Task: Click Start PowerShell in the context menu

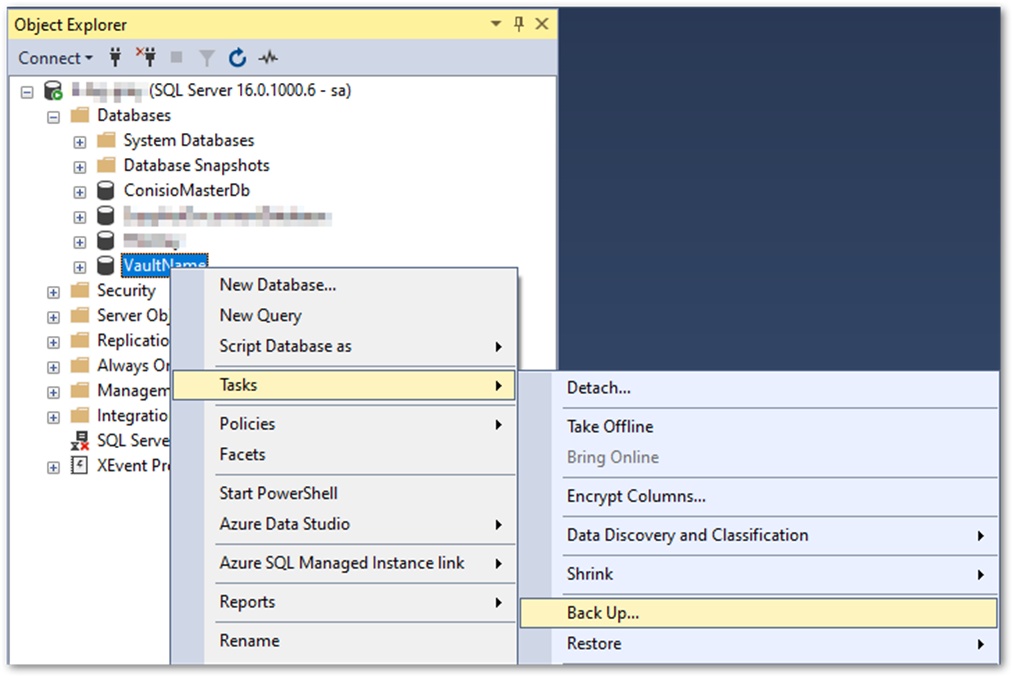Action: pos(278,493)
